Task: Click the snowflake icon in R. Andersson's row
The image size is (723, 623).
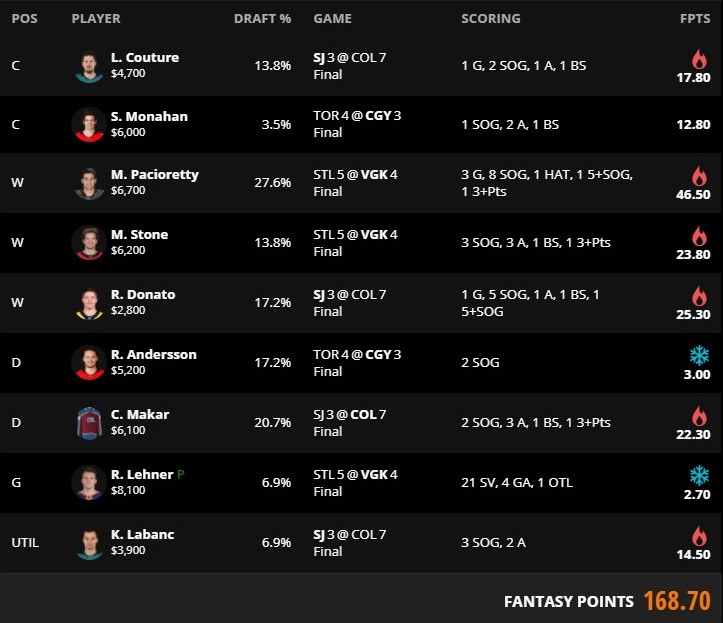Action: click(698, 355)
